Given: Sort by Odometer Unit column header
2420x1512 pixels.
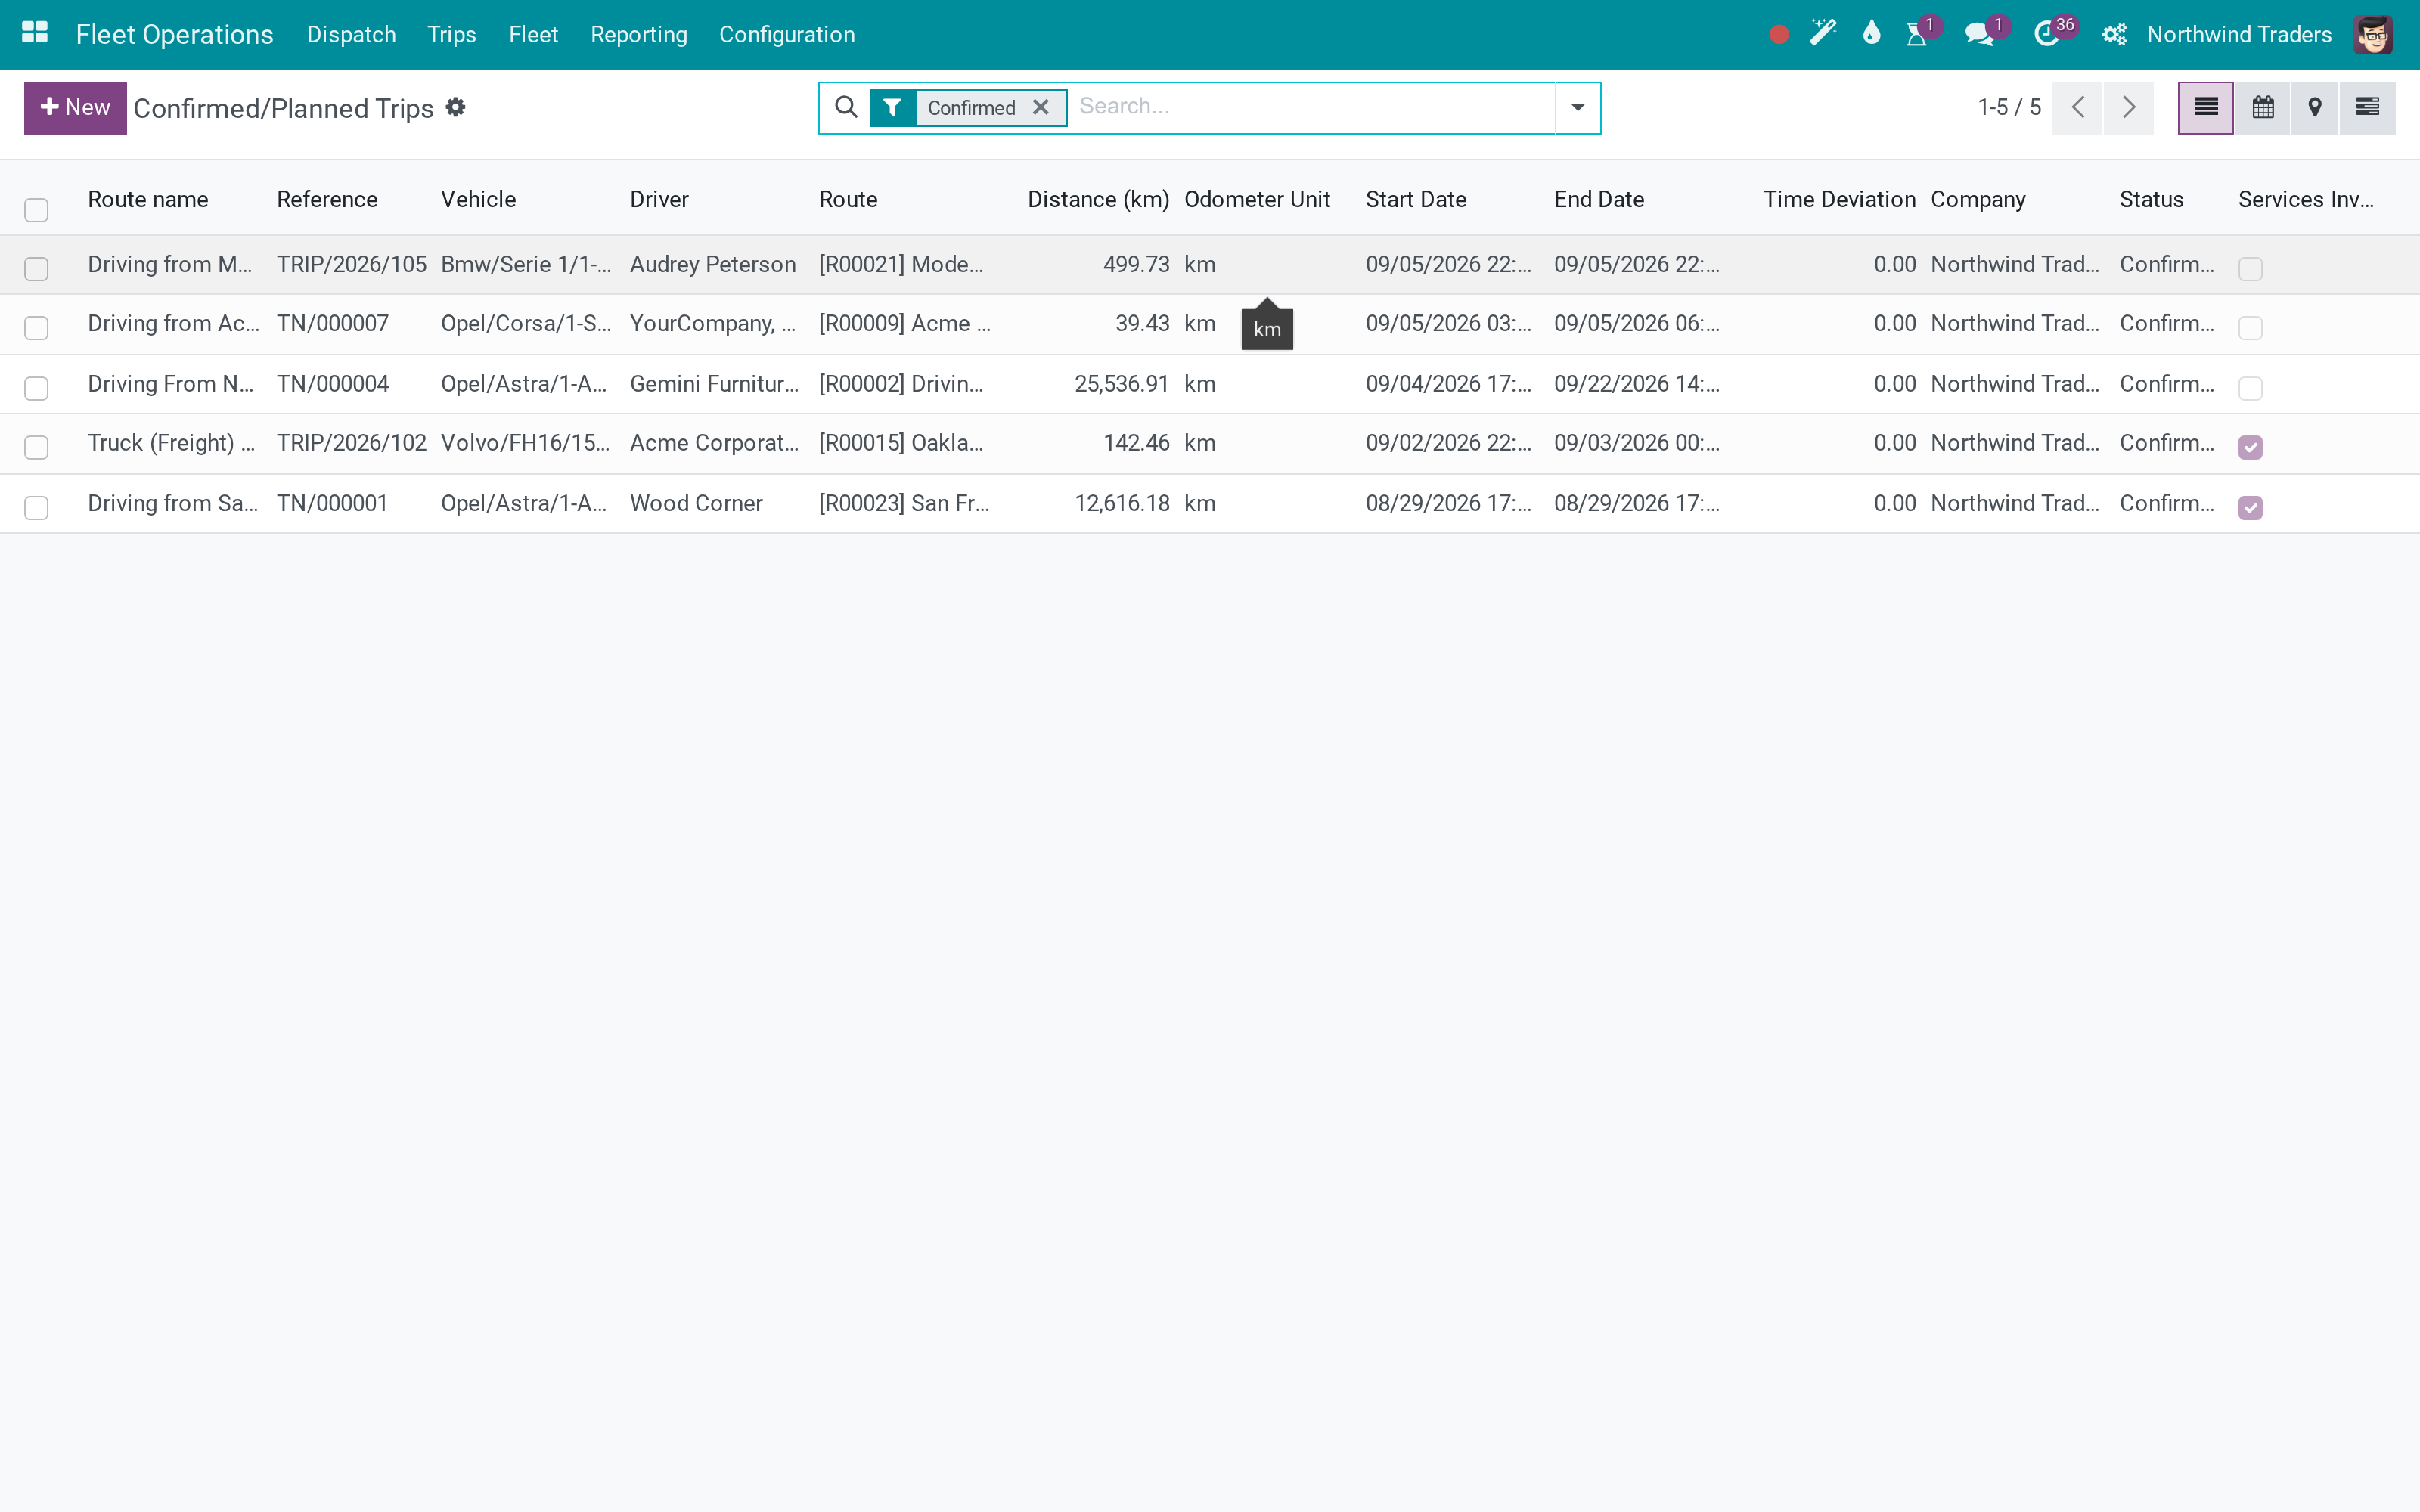Looking at the screenshot, I should coord(1257,199).
